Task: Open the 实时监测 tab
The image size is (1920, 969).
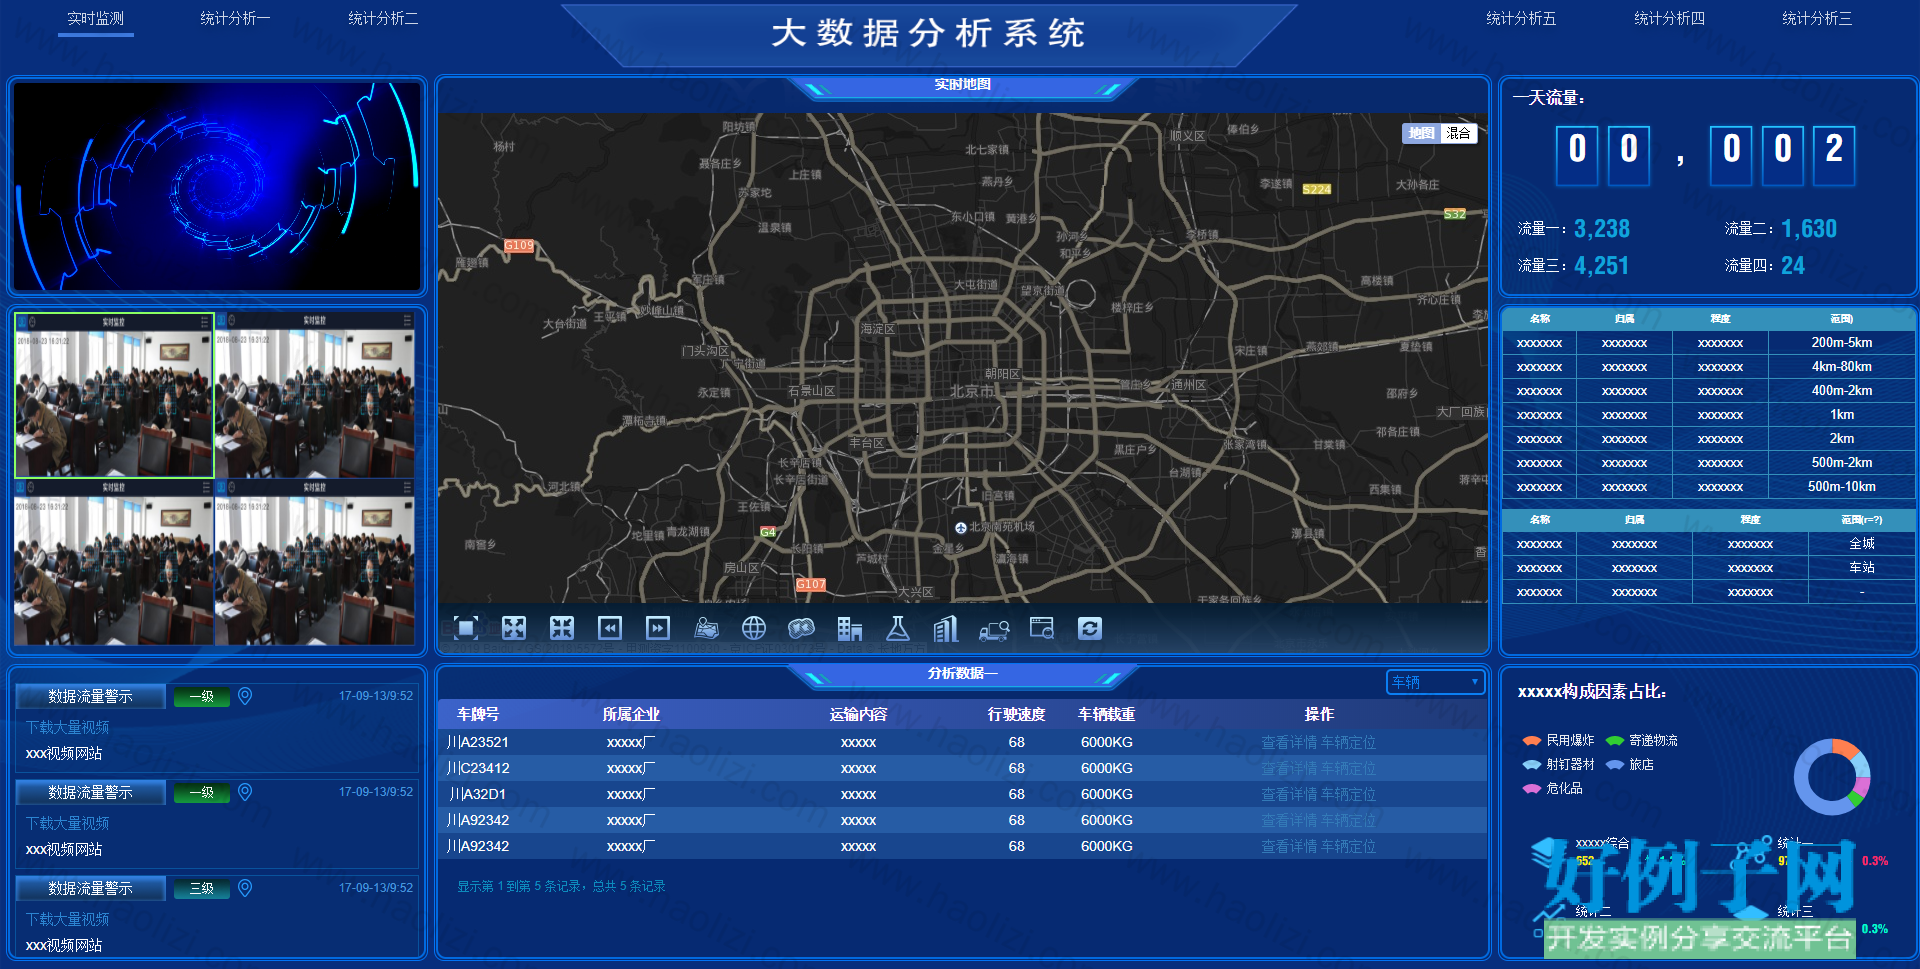Action: pos(96,19)
